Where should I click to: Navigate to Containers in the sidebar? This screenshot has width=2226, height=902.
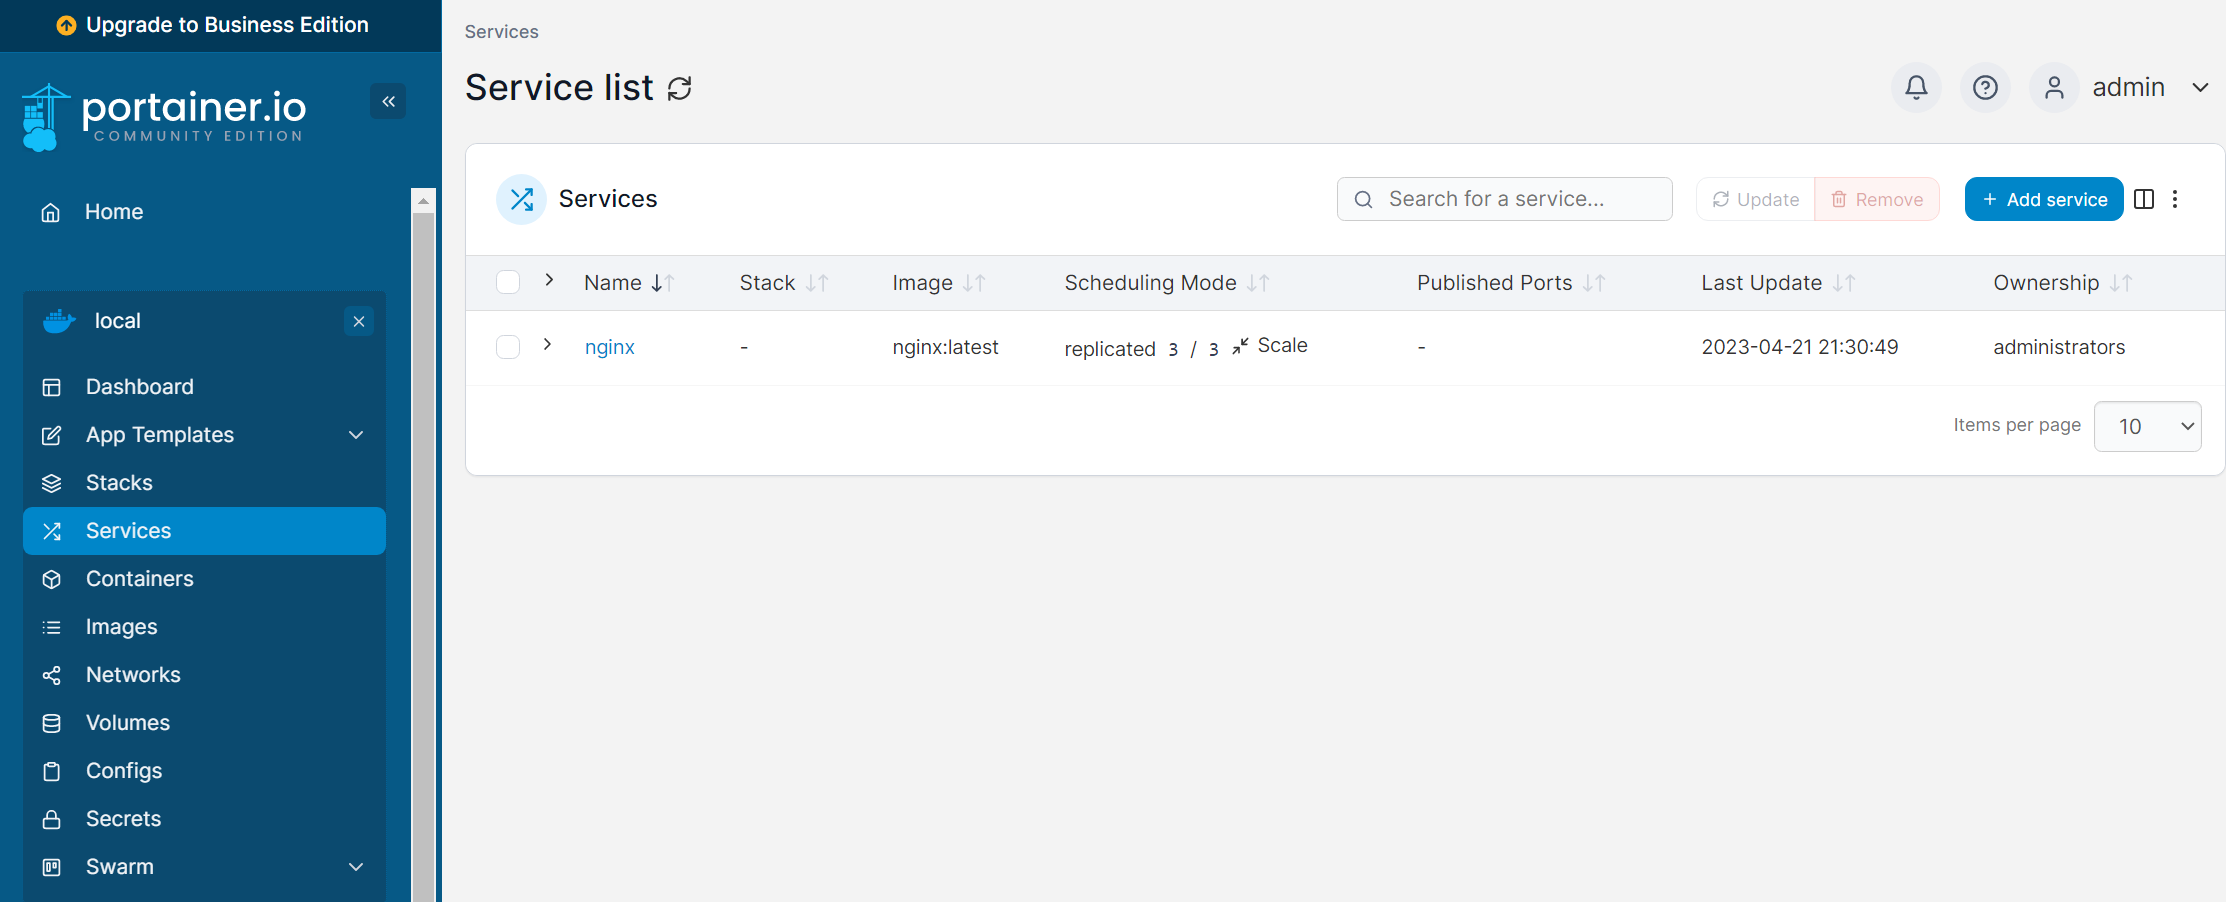139,579
